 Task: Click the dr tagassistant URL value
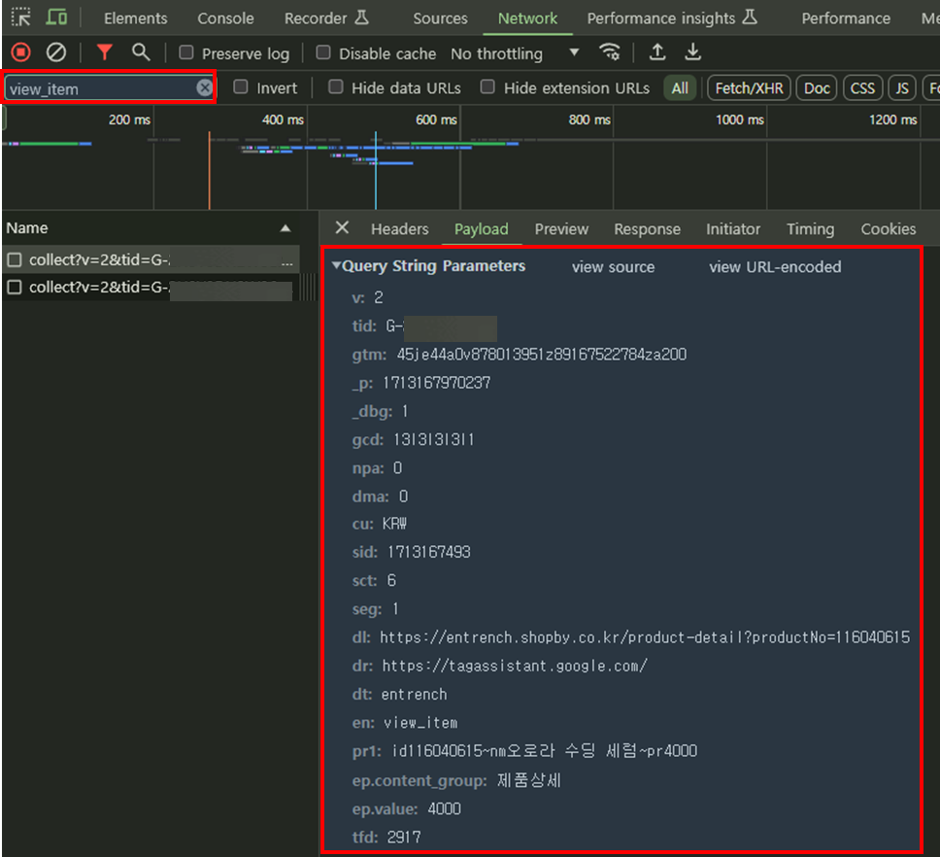coord(514,666)
